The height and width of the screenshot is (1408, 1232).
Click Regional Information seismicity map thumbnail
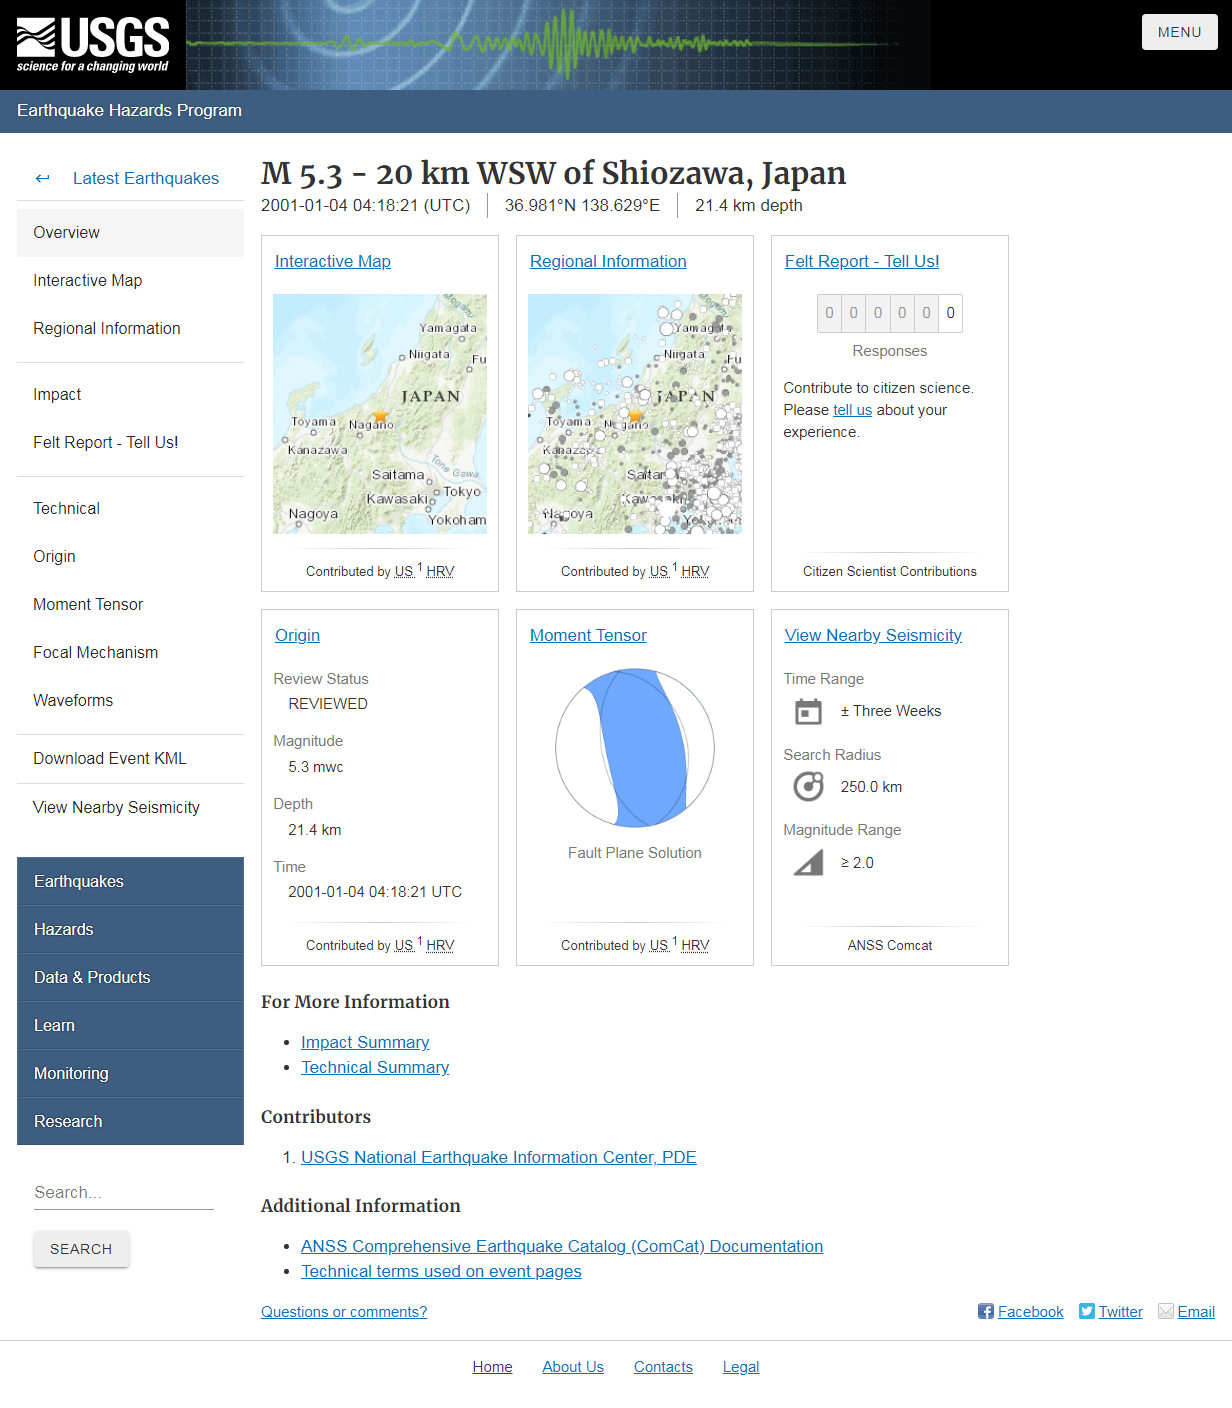click(635, 414)
